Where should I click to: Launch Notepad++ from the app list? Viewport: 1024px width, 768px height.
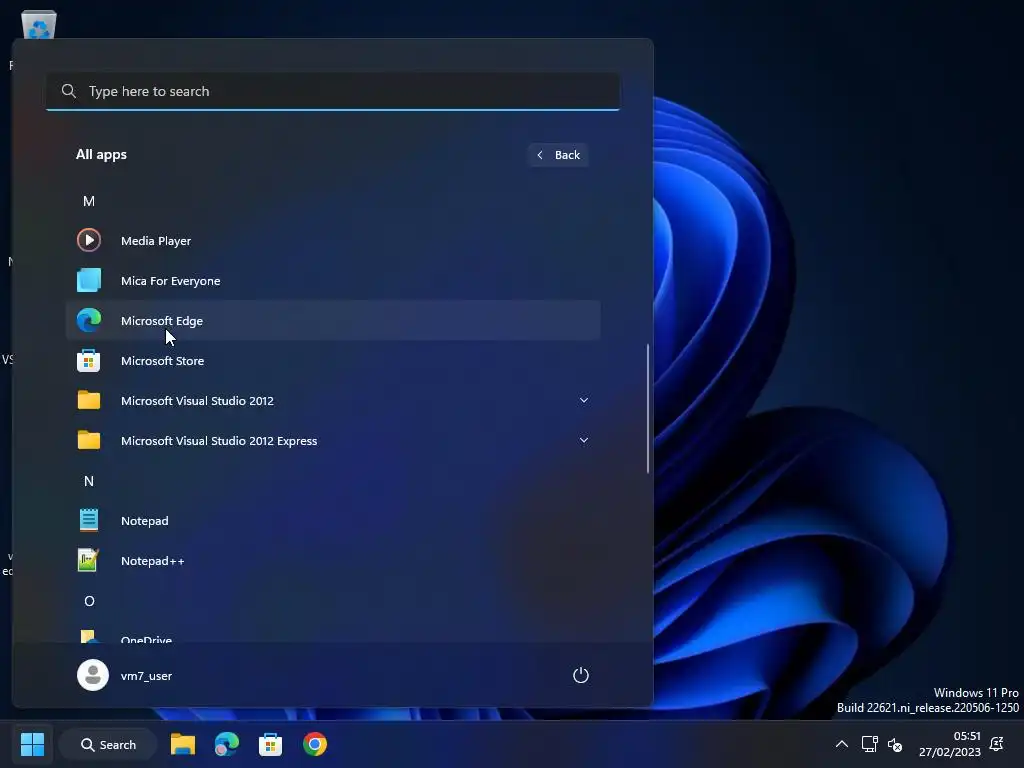point(332,560)
